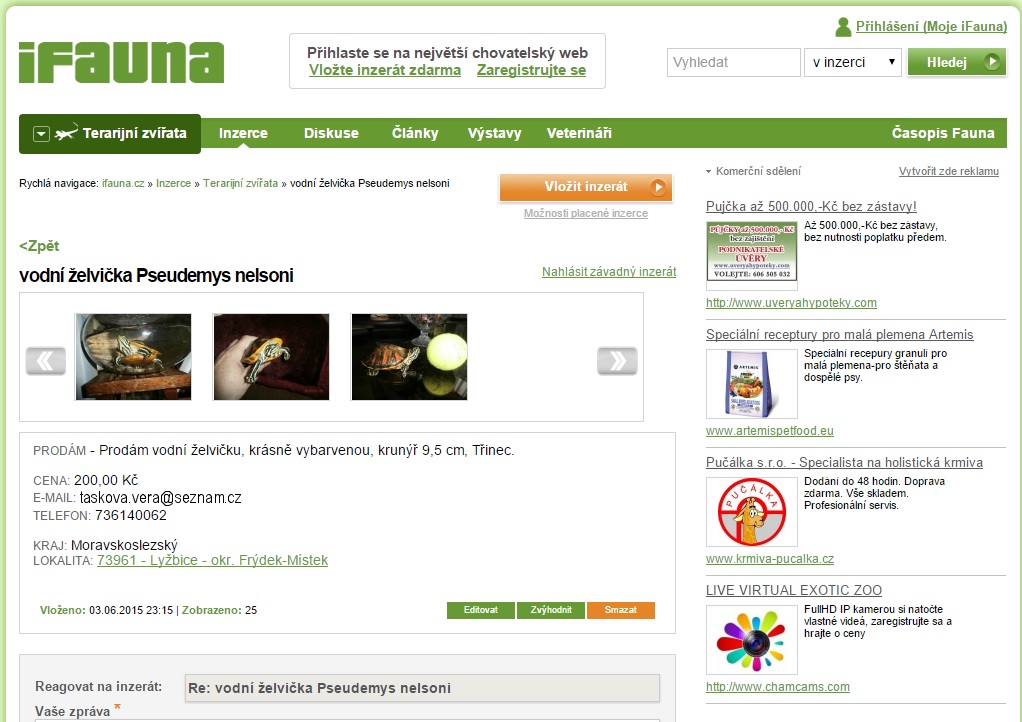The height and width of the screenshot is (722, 1022).
Task: Click the loan advertisement banner image
Action: pos(752,251)
